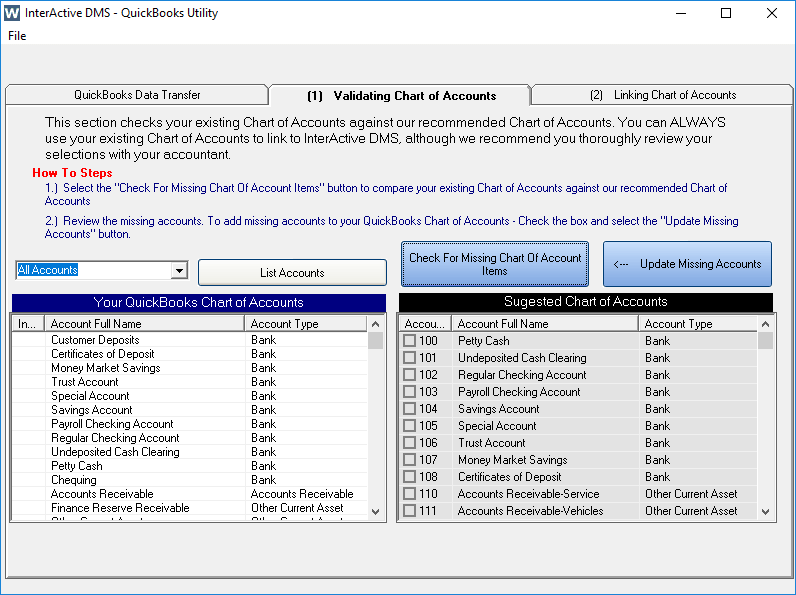Viewport: 796px width, 595px height.
Task: Select the 106 Trust Account checkbox
Action: [x=409, y=443]
